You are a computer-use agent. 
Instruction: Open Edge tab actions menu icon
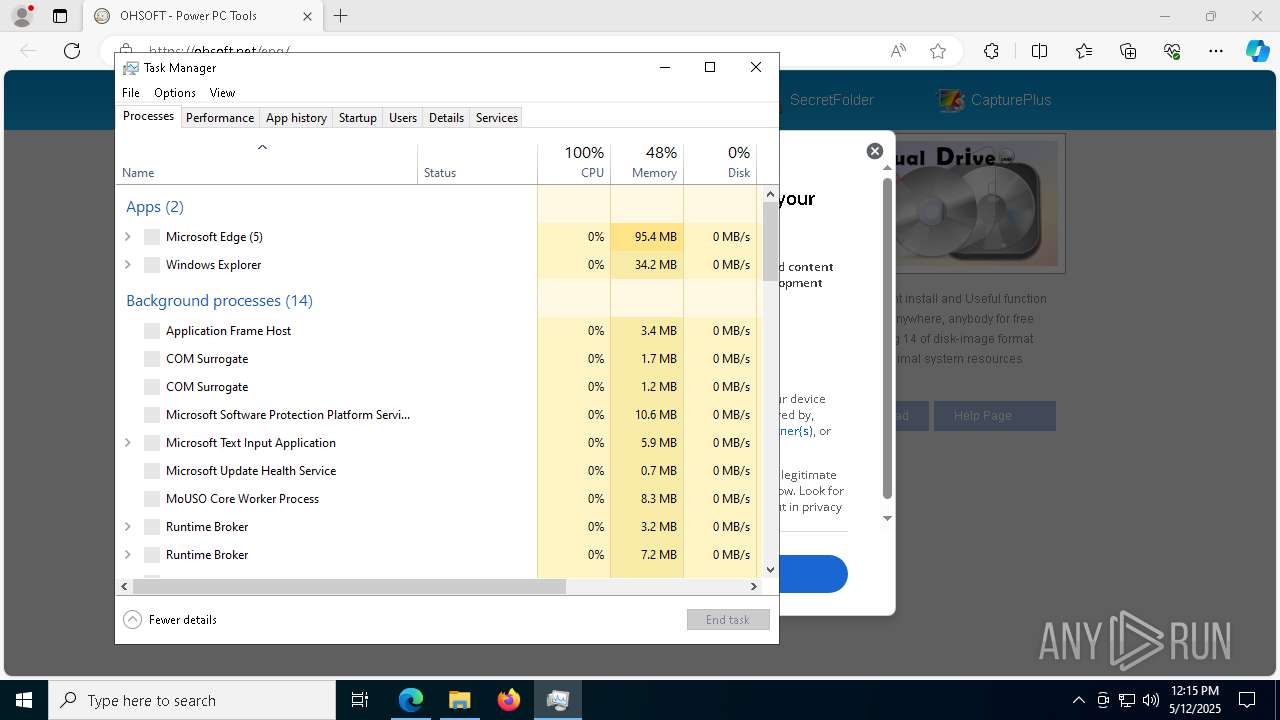click(60, 16)
